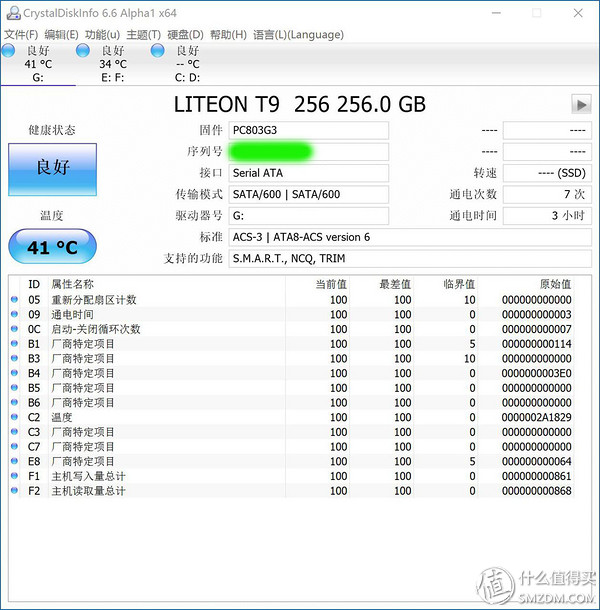Click the 良好 health status button

coord(53,169)
